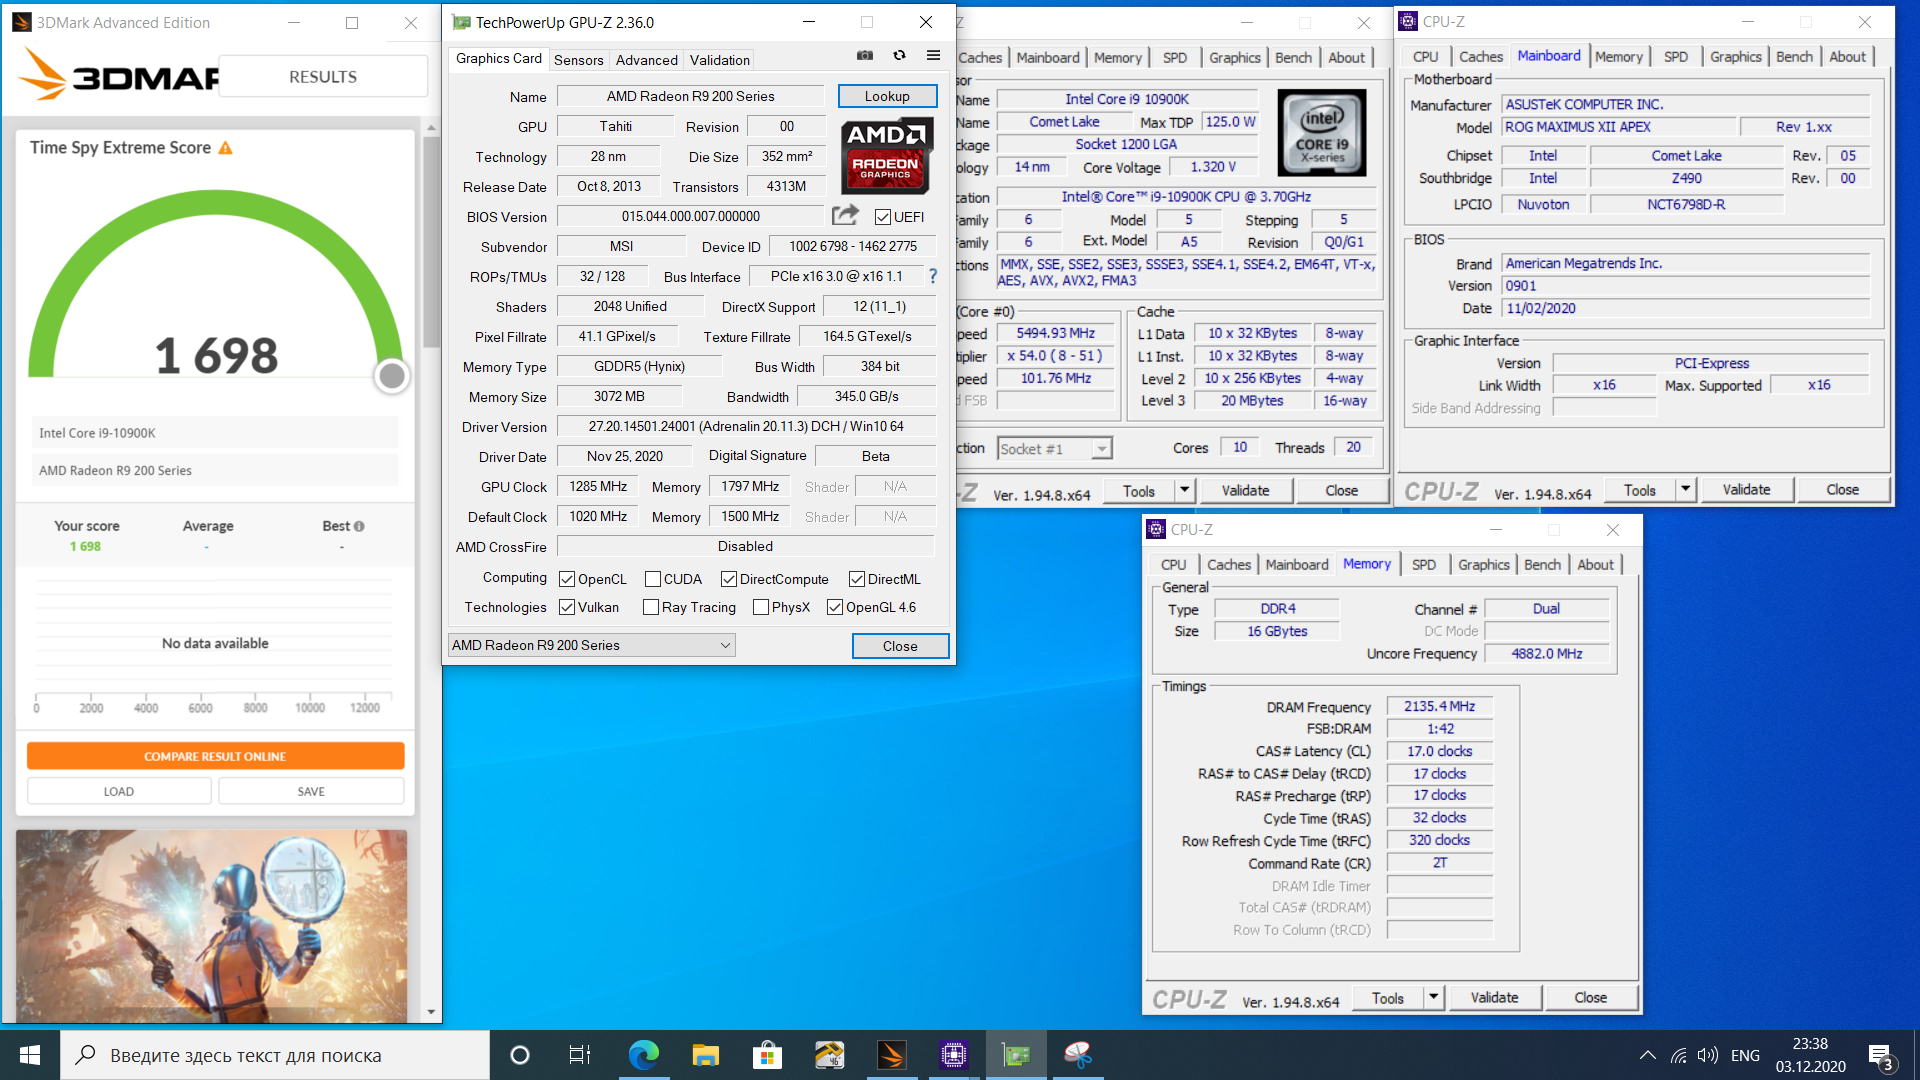Click Validate in CPU-Z Memory window

point(1494,997)
